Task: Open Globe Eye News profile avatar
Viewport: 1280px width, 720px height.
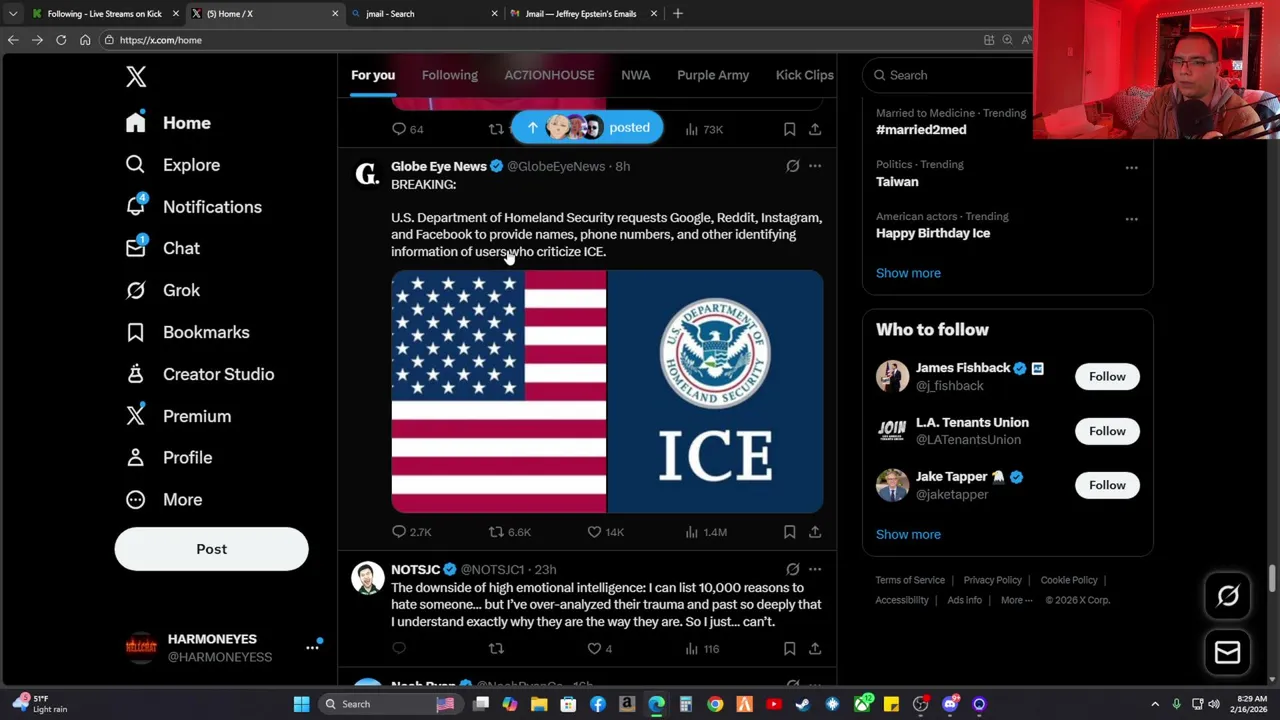Action: click(x=367, y=175)
